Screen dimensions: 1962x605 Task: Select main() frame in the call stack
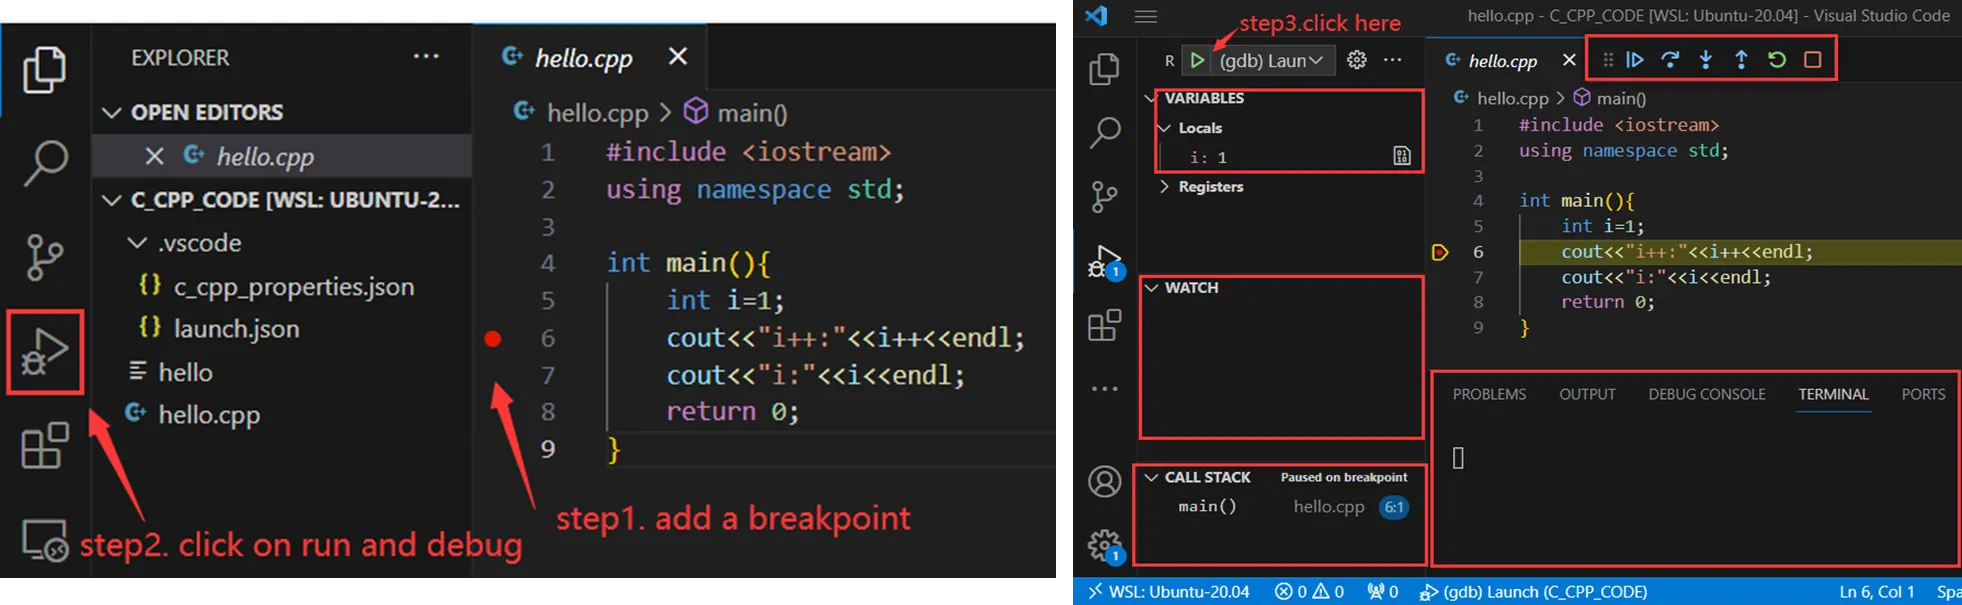pyautogui.click(x=1207, y=507)
